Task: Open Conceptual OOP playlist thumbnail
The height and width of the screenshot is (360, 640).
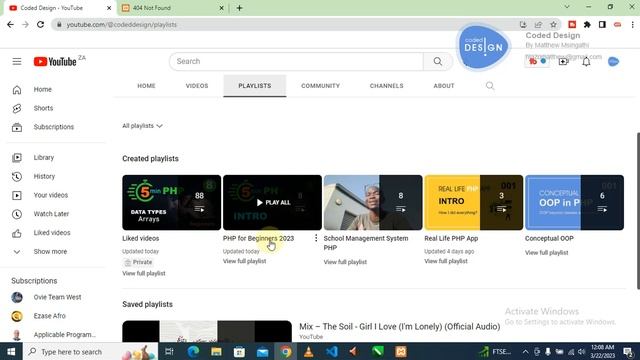Action: click(x=574, y=202)
